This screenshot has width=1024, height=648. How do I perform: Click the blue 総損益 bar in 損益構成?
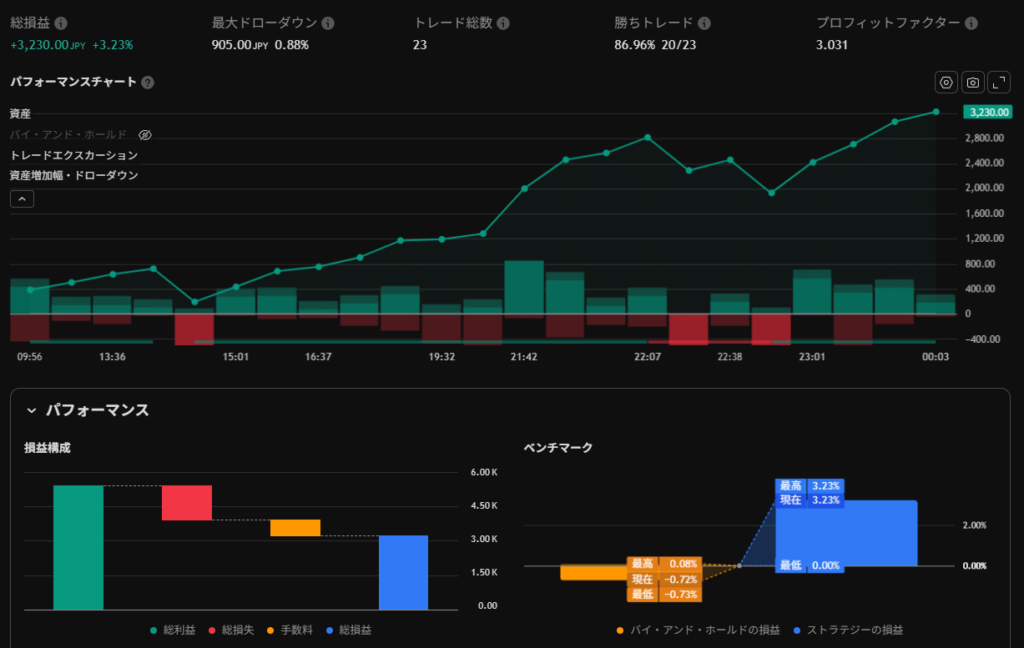pos(403,572)
